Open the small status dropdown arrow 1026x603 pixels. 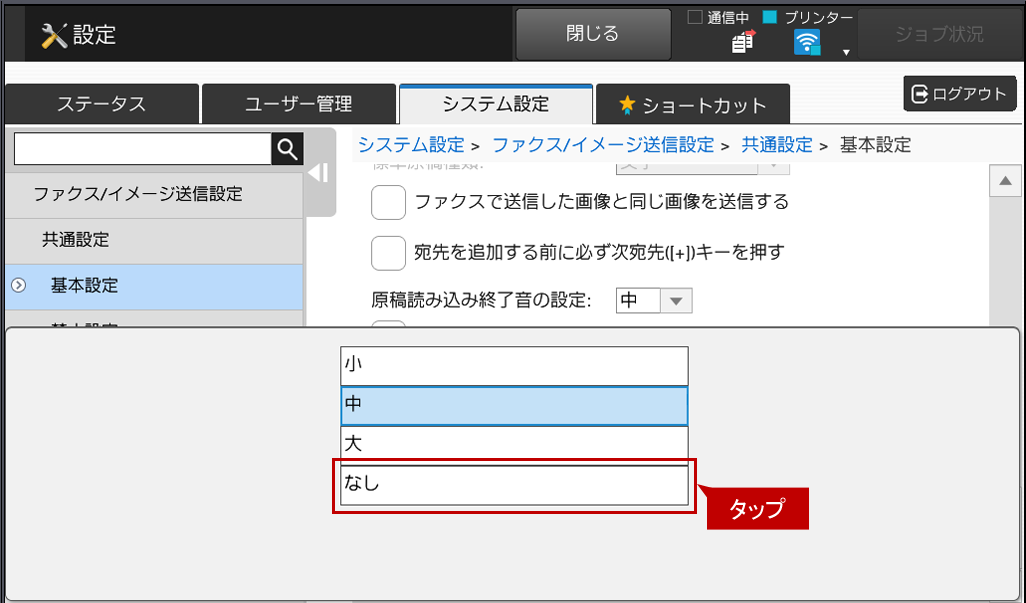pyautogui.click(x=846, y=52)
